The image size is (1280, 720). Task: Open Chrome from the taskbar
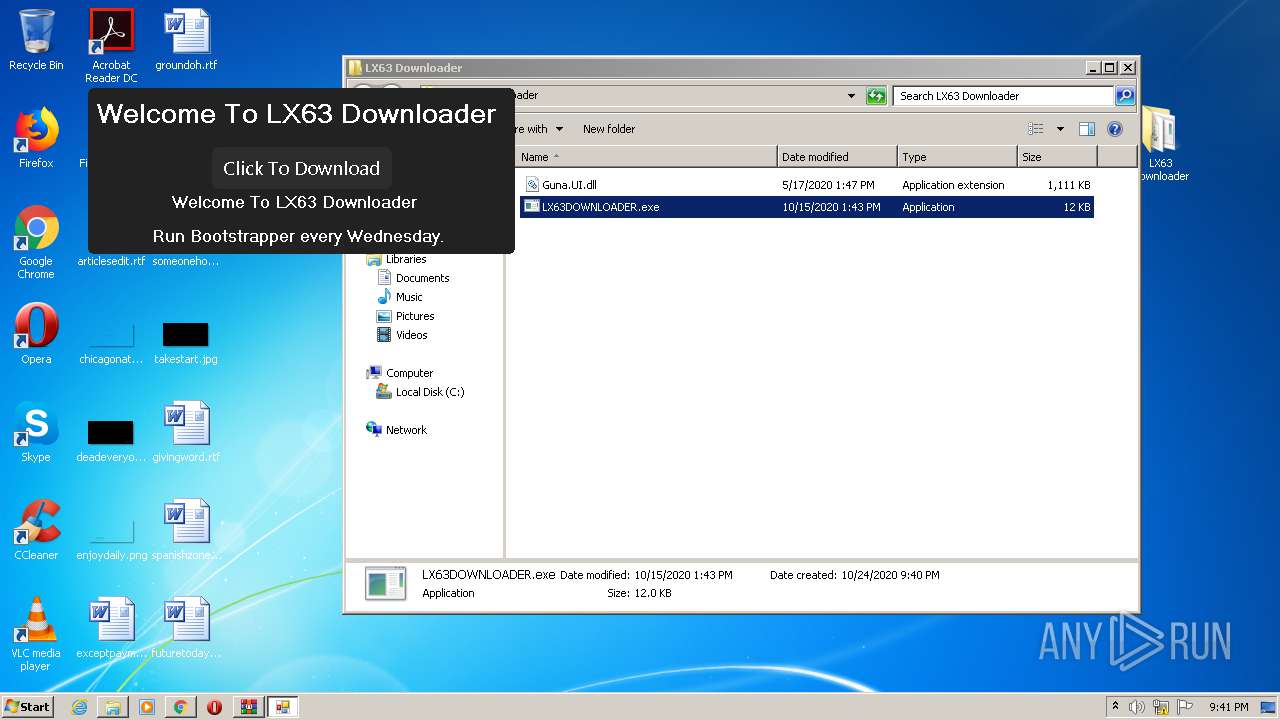coord(180,707)
